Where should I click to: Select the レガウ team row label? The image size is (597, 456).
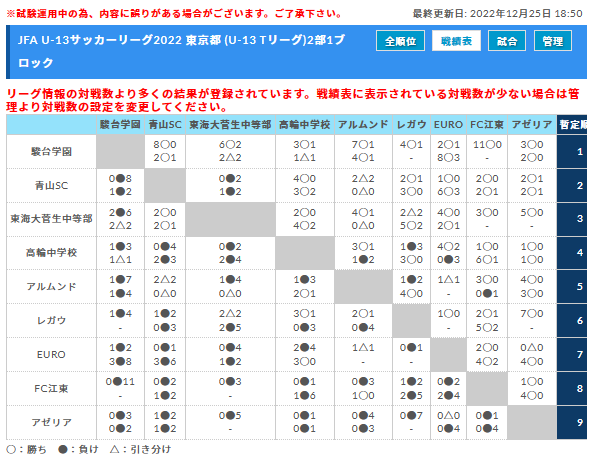pos(51,320)
